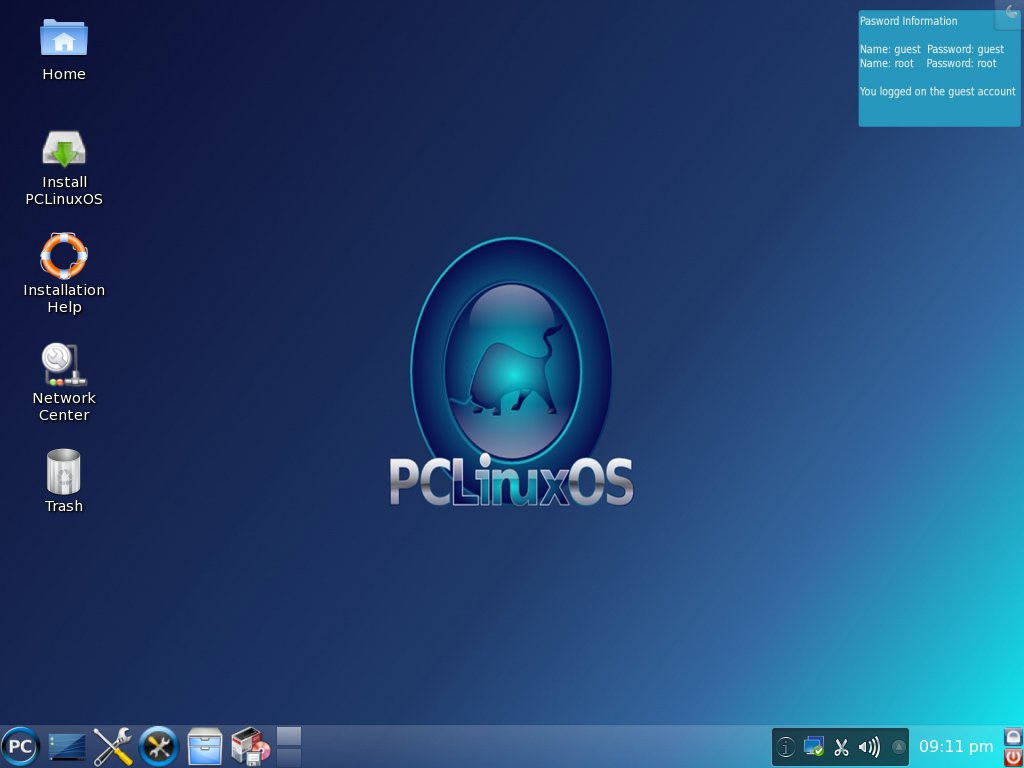Switch to the upper virtual desktop in pager
The height and width of the screenshot is (768, 1024).
click(x=289, y=736)
